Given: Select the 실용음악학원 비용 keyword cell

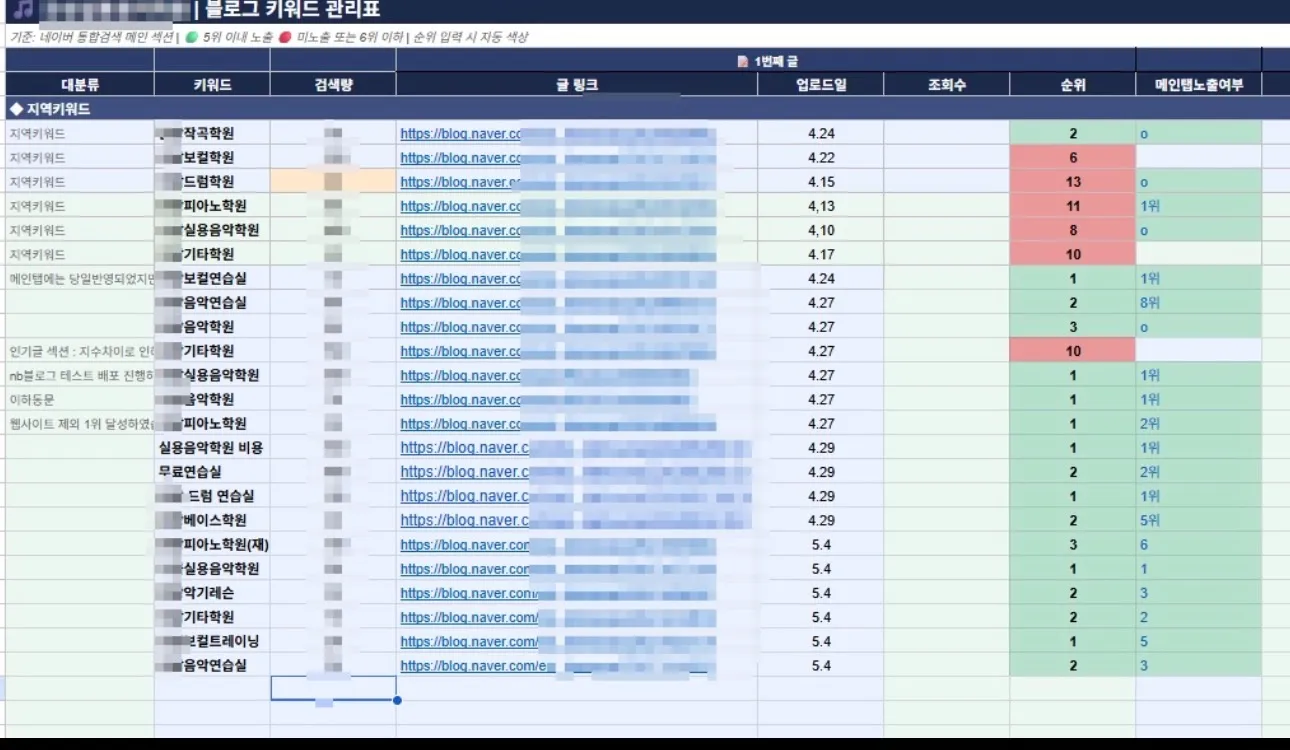Looking at the screenshot, I should pos(212,448).
